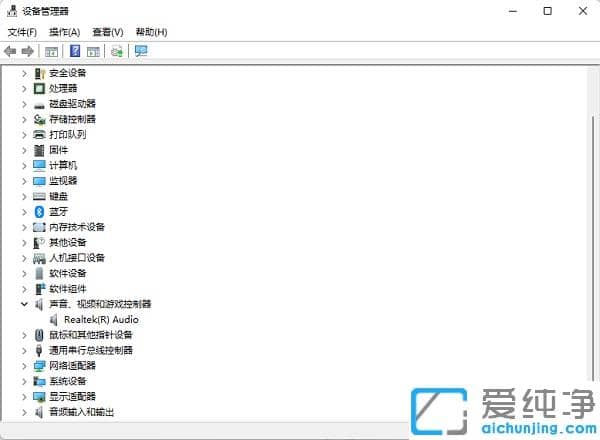The image size is (600, 440).
Task: Click the action pane toolbar icon
Action: [93, 51]
